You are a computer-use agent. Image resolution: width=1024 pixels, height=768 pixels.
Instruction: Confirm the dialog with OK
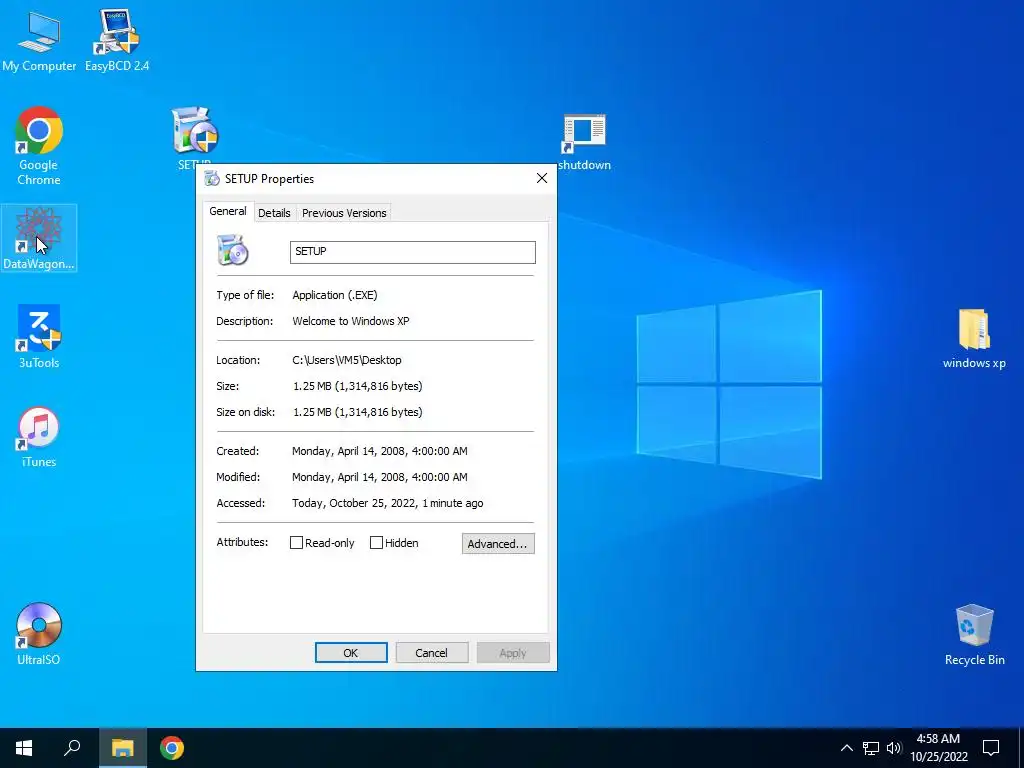click(x=351, y=652)
